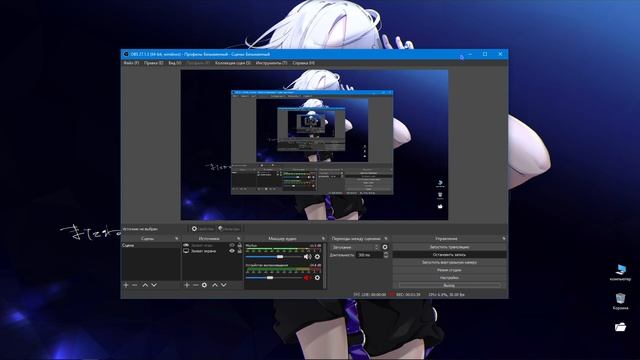Click the OBS logo in title bar
Viewport: 640px width, 360px height.
click(x=126, y=54)
